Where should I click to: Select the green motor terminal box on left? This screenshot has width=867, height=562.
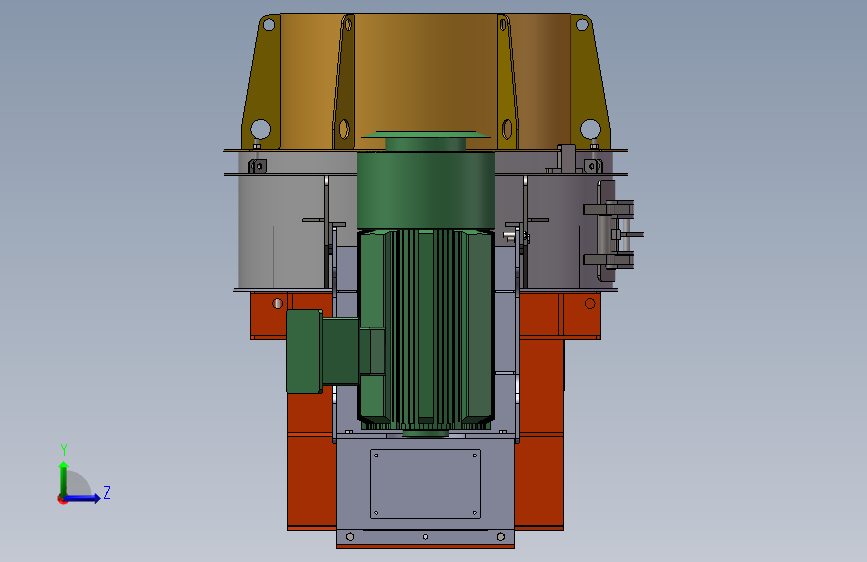304,351
